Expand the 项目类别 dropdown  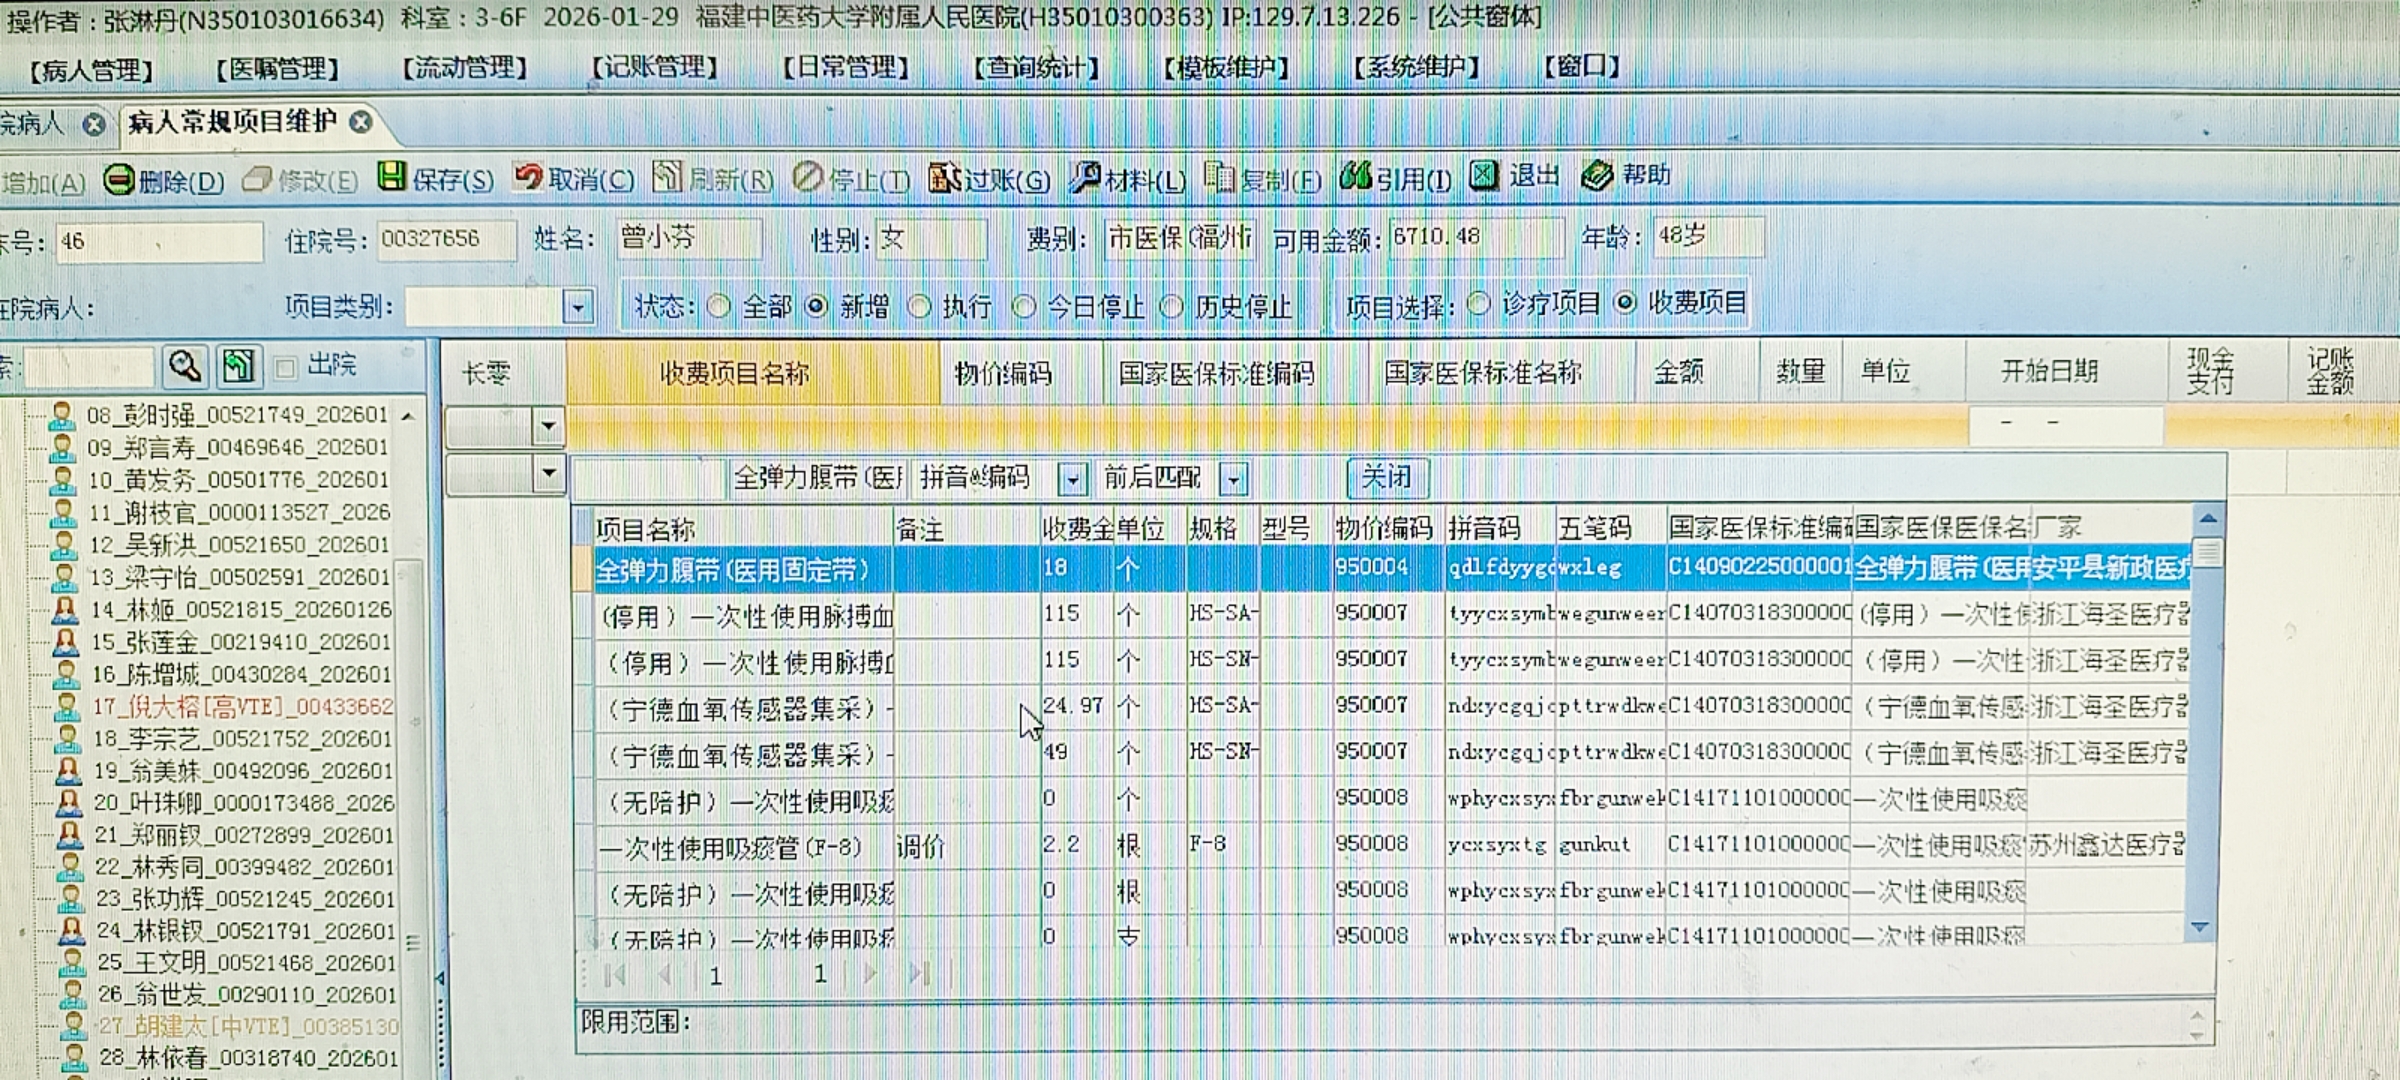tap(577, 307)
